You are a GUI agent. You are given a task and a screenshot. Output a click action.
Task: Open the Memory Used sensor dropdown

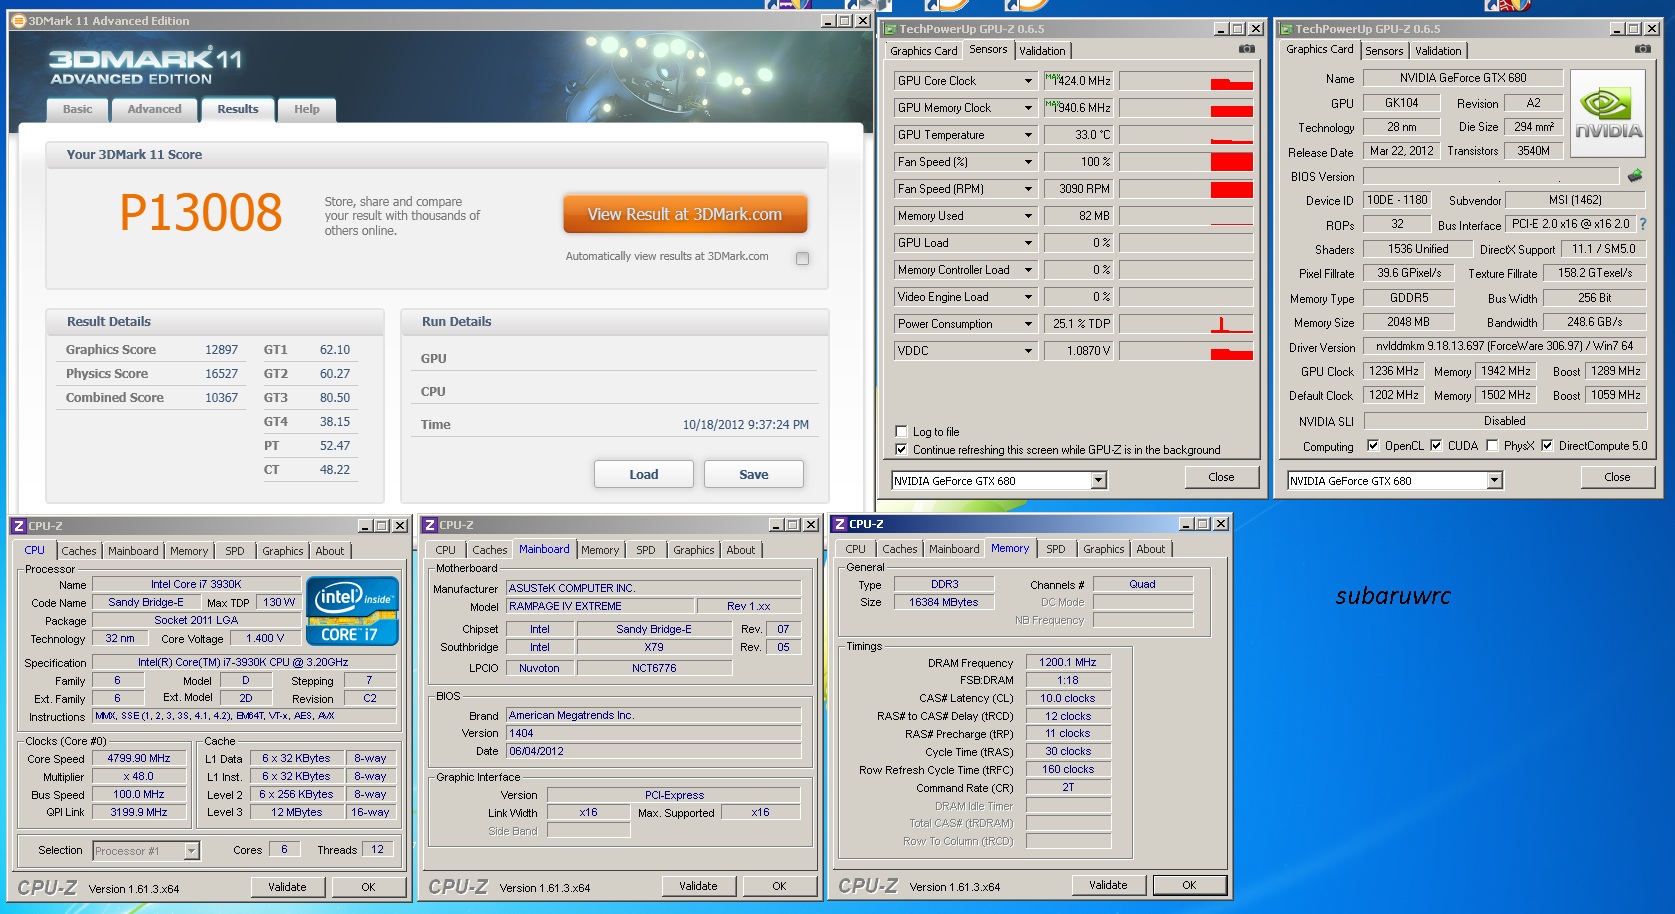point(1028,216)
